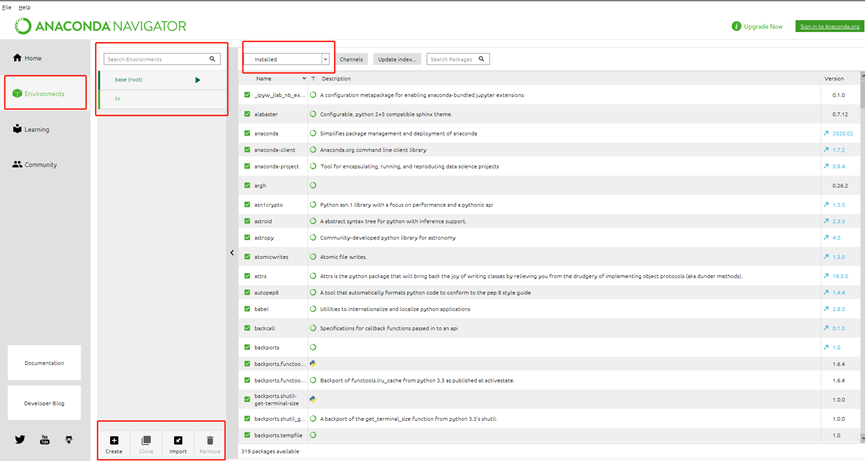
Task: Click the search magnifier in Search Packages
Action: [481, 59]
